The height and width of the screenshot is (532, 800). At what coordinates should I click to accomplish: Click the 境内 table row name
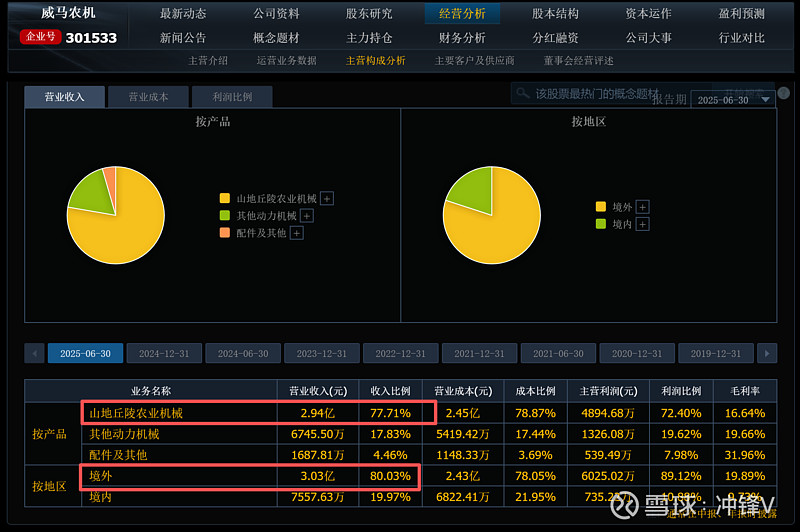tap(101, 497)
